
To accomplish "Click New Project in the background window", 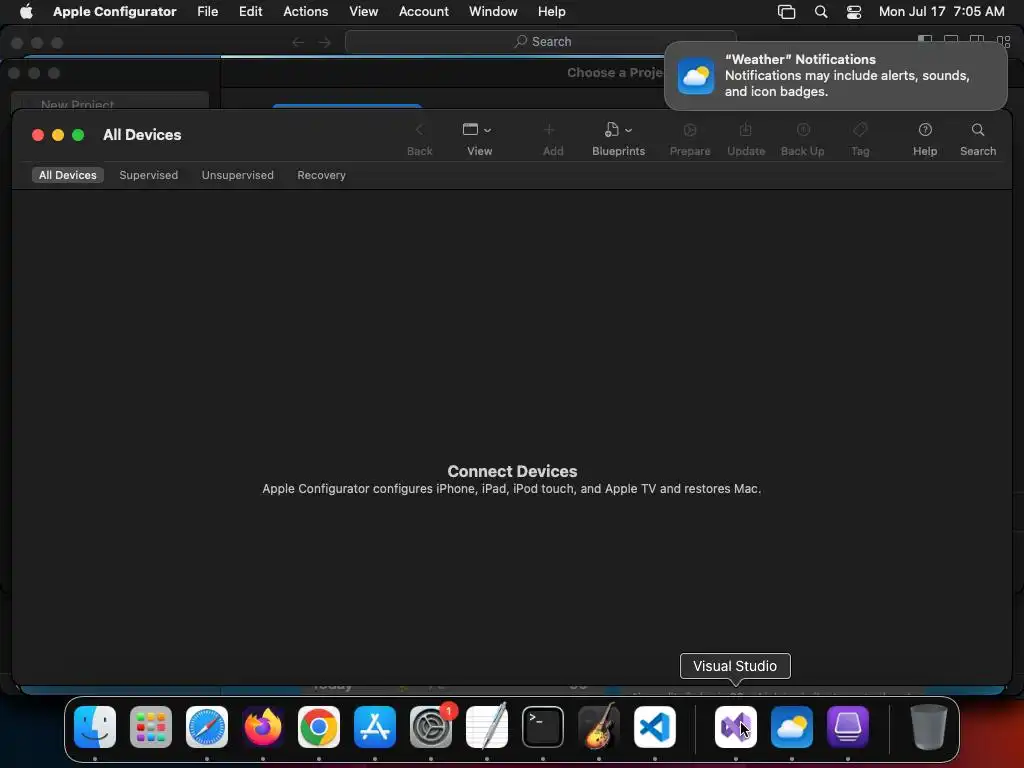I will point(77,104).
